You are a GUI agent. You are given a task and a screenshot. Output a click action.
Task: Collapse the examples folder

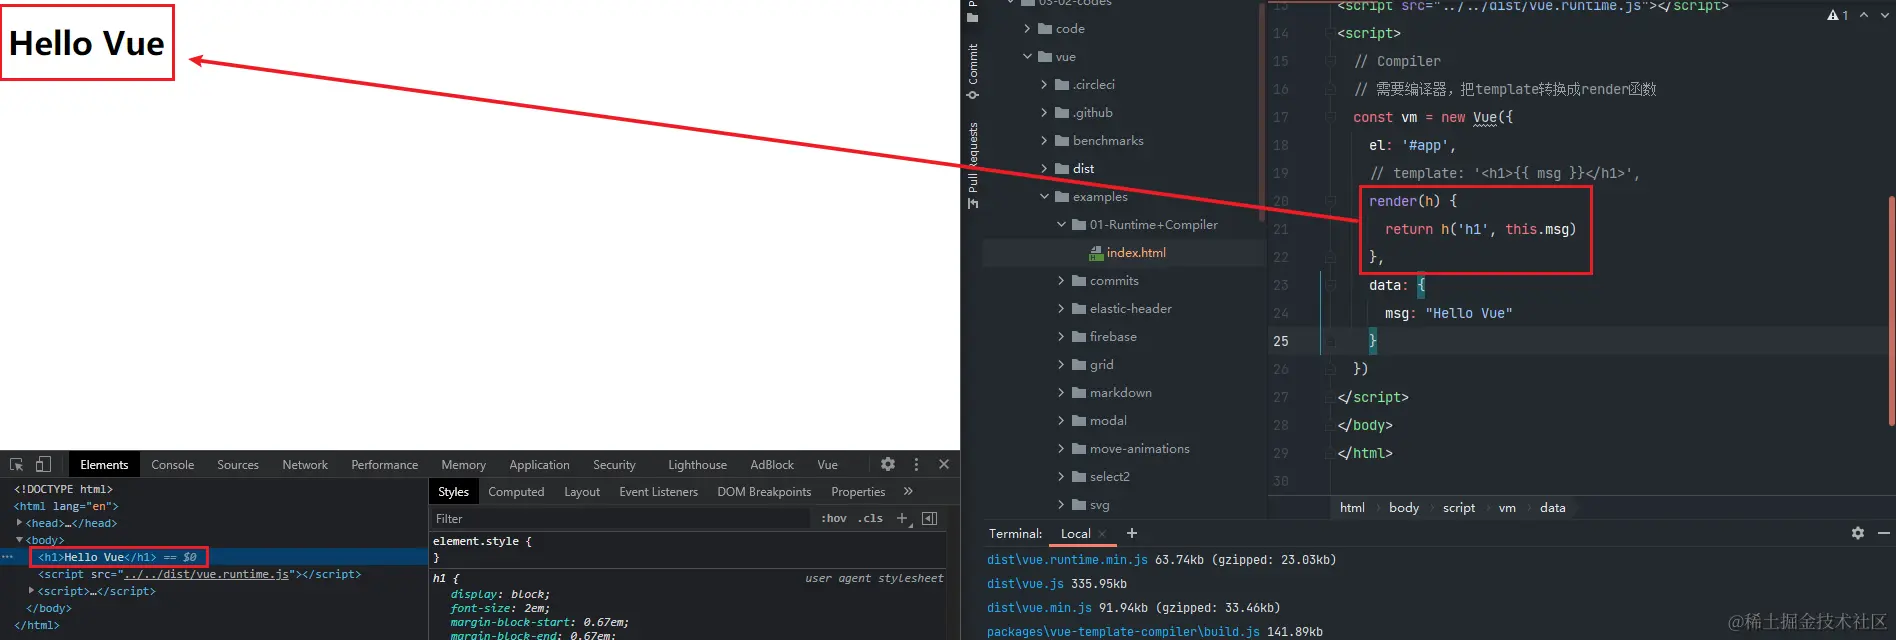1044,197
